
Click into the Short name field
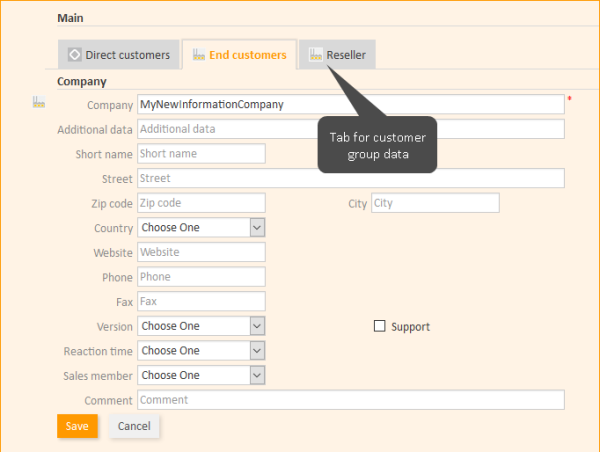[201, 153]
